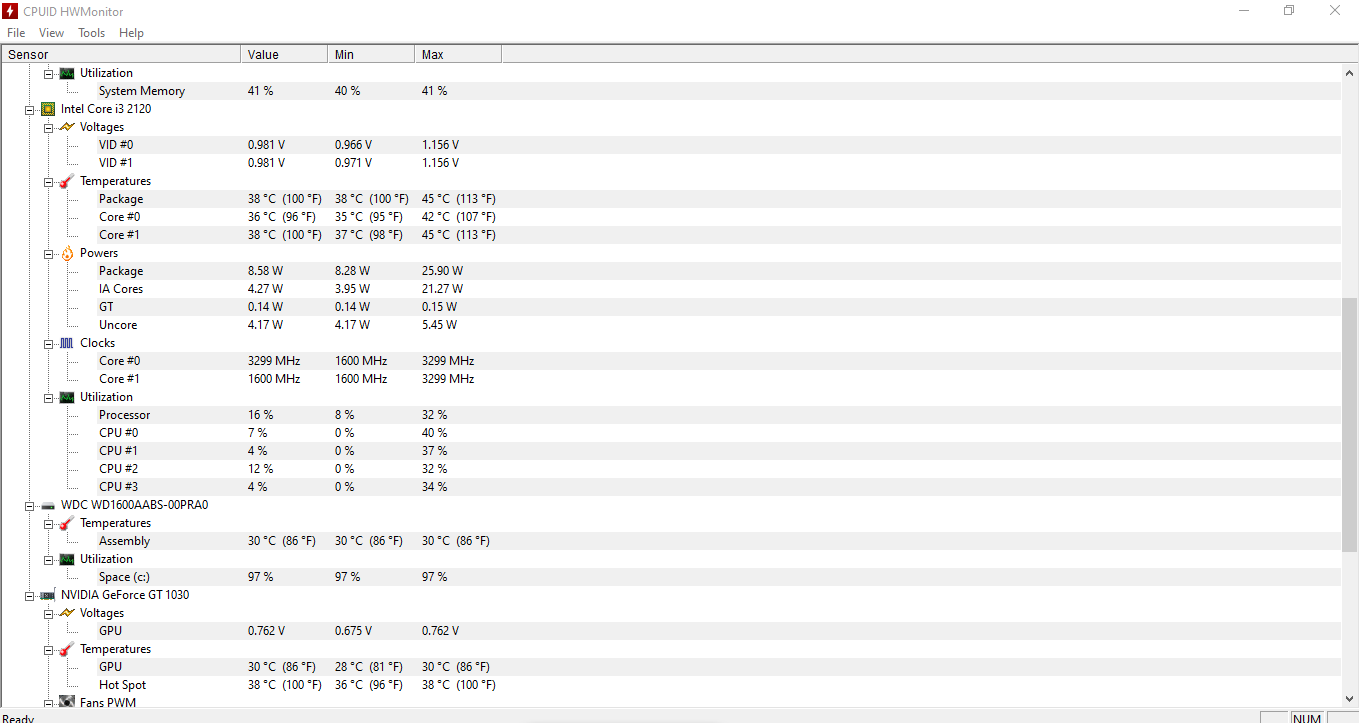Collapse the Clocks section
1359x723 pixels.
point(49,343)
